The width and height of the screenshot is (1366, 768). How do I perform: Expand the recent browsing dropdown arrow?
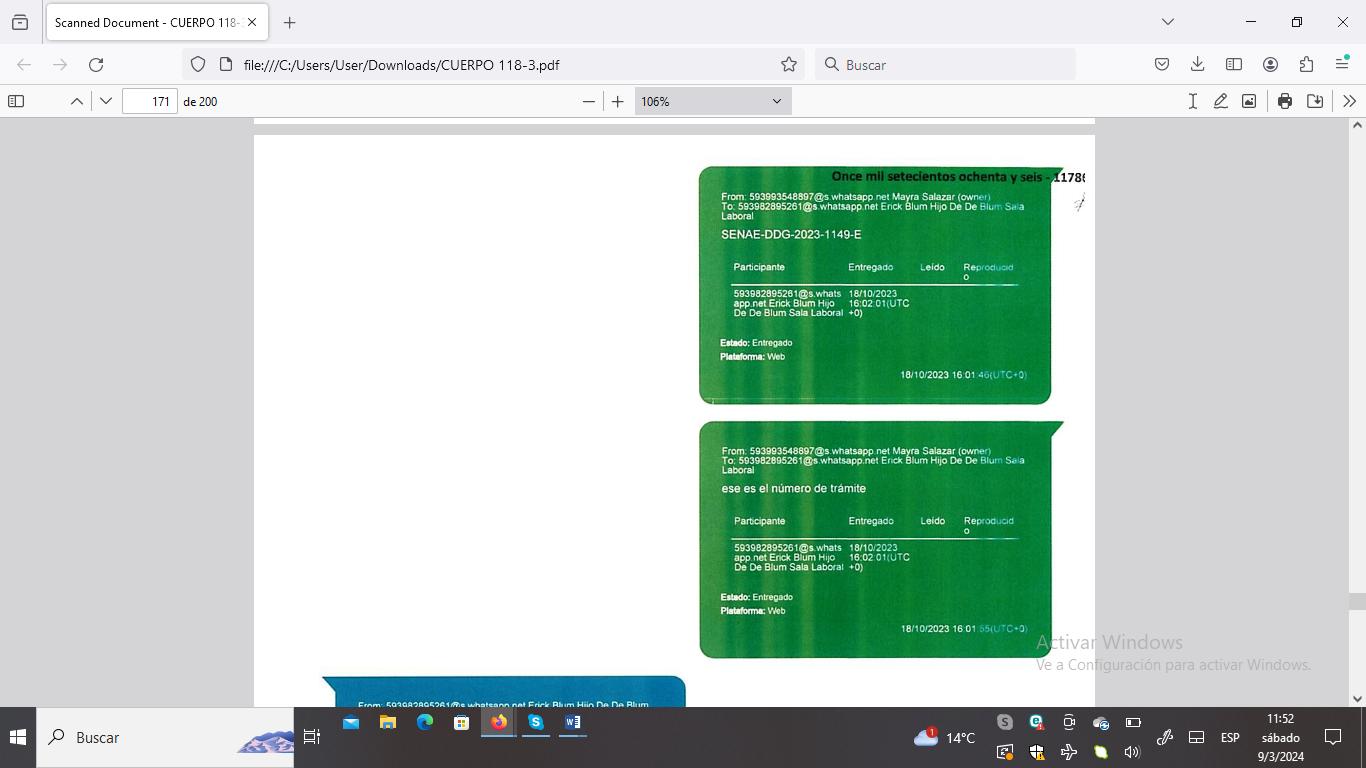pyautogui.click(x=20, y=22)
